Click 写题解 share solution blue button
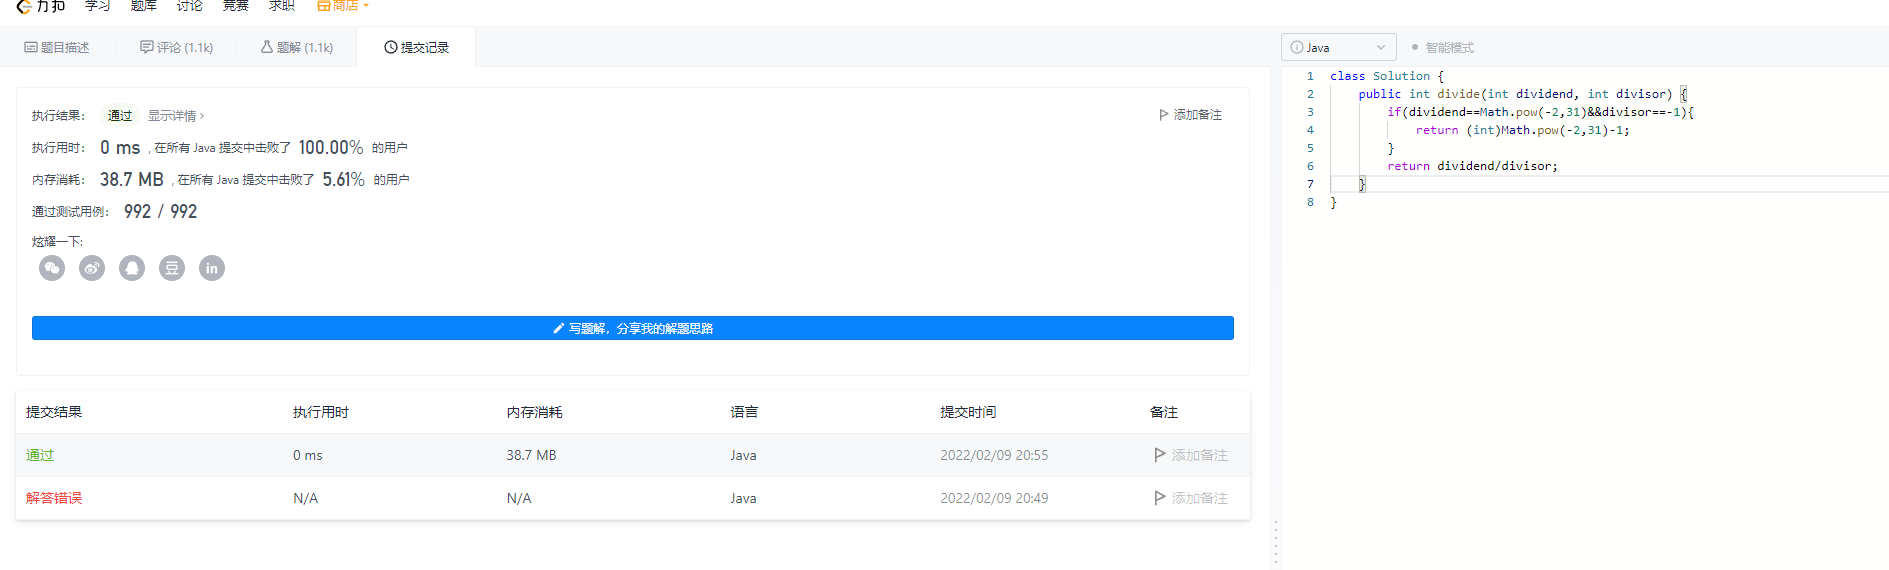Screen dimensions: 1889x570 [633, 328]
